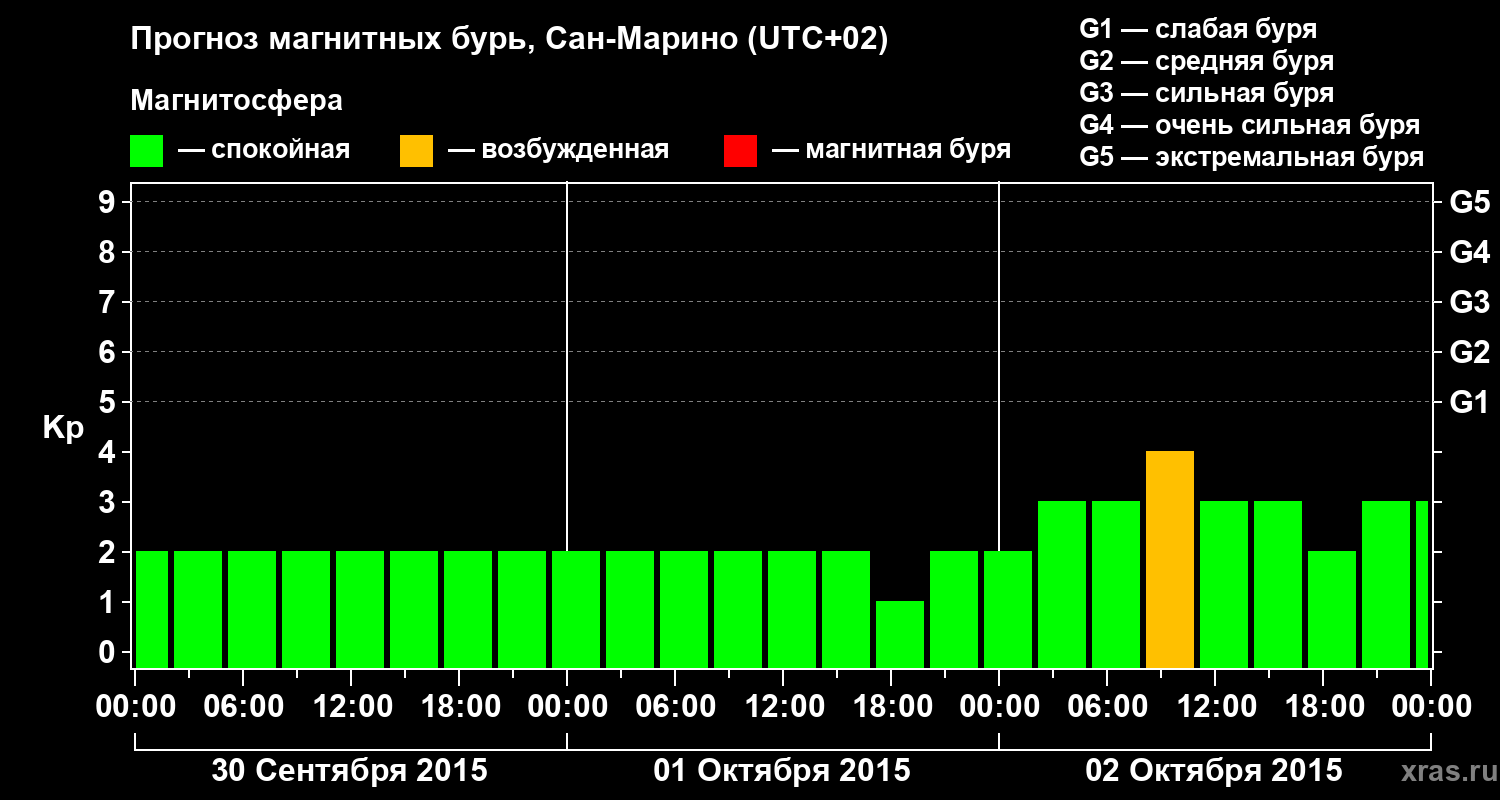The image size is (1500, 800).
Task: Click the green 'спокойная' legend swatch
Action: click(x=146, y=151)
